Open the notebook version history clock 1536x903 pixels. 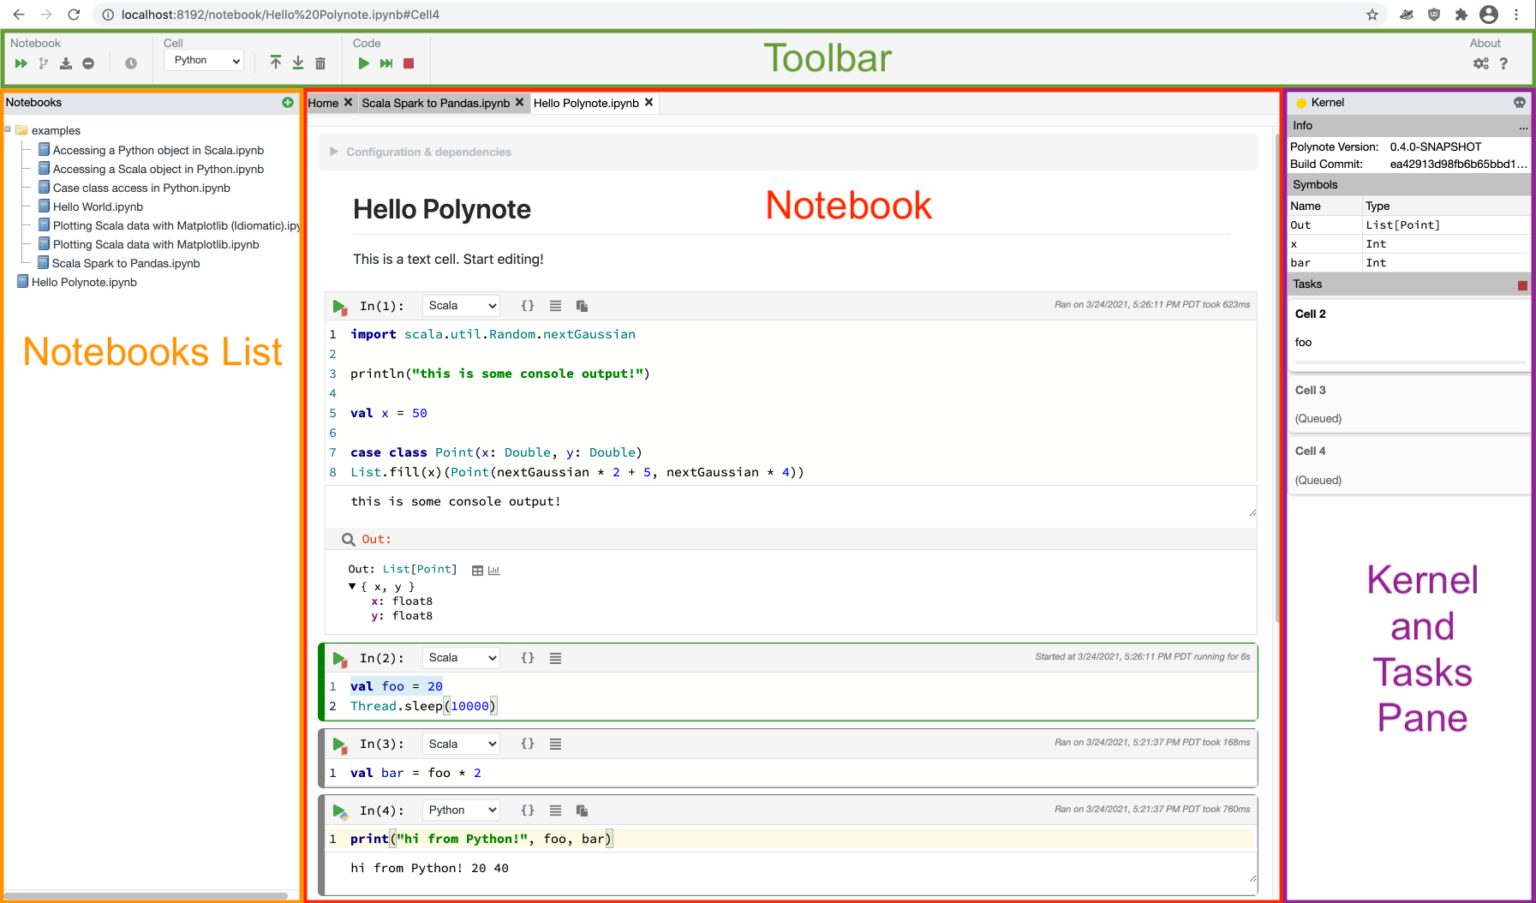[130, 62]
